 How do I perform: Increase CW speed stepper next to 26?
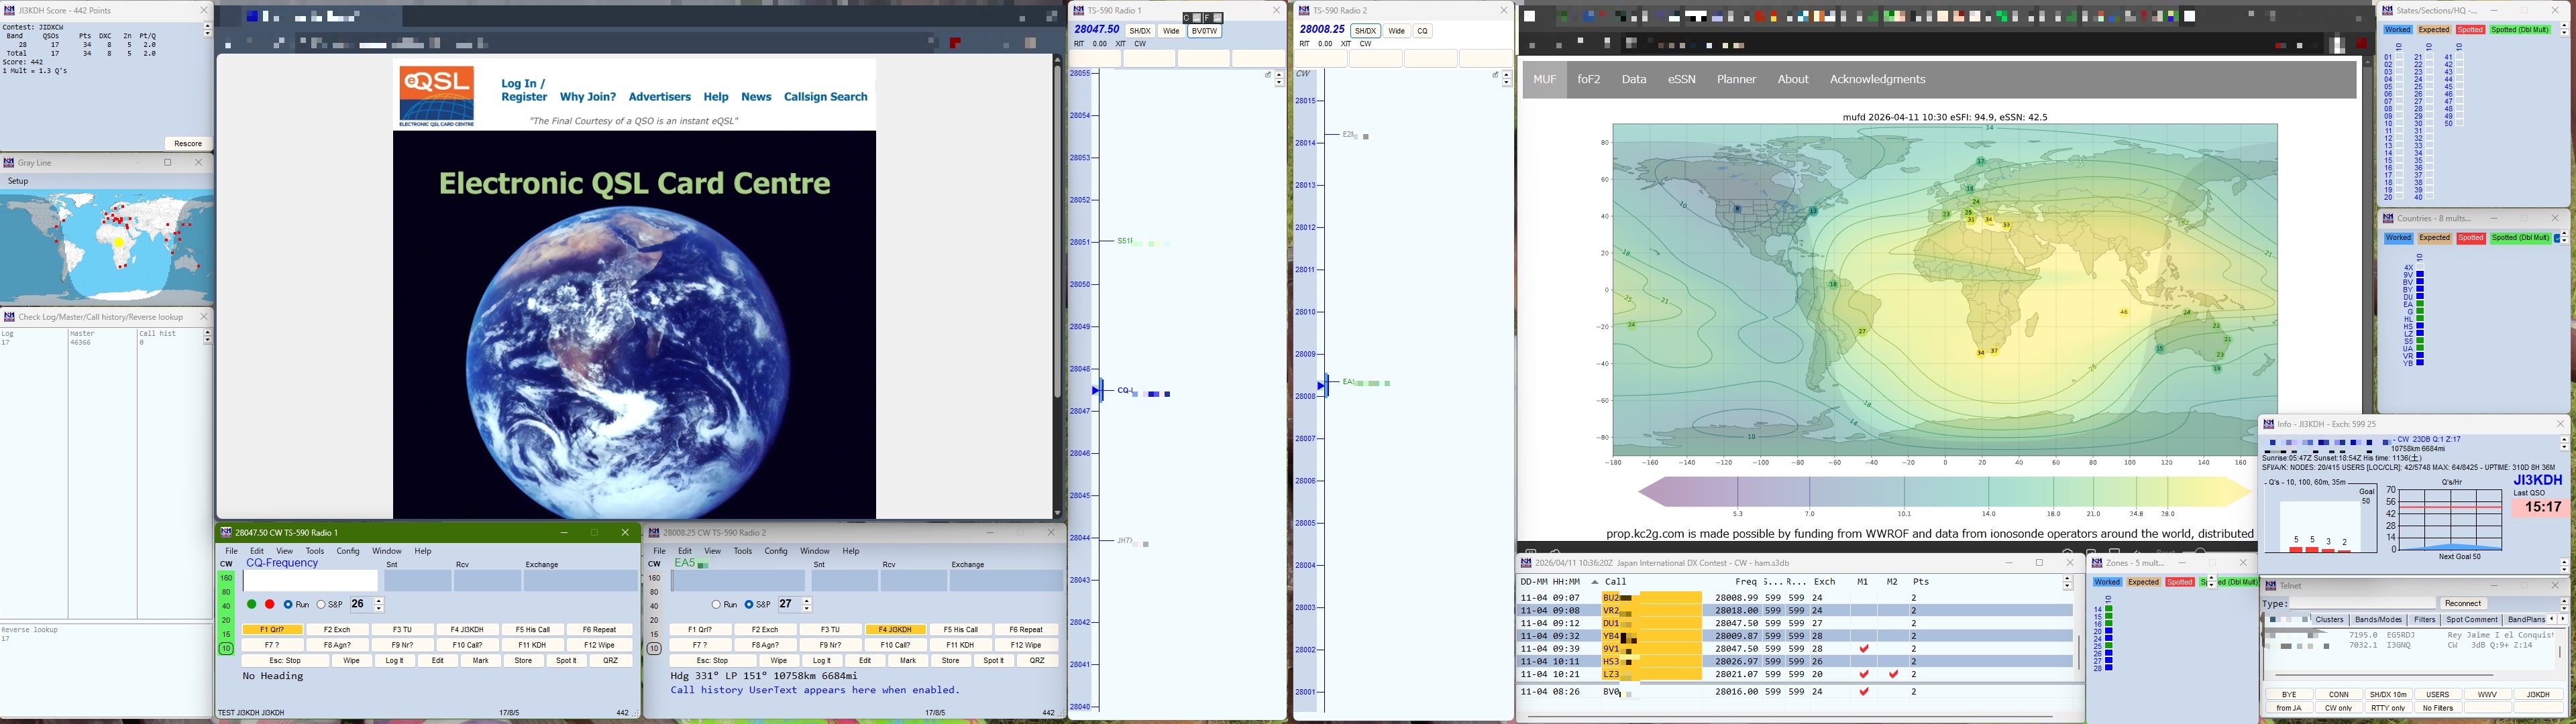click(x=379, y=600)
